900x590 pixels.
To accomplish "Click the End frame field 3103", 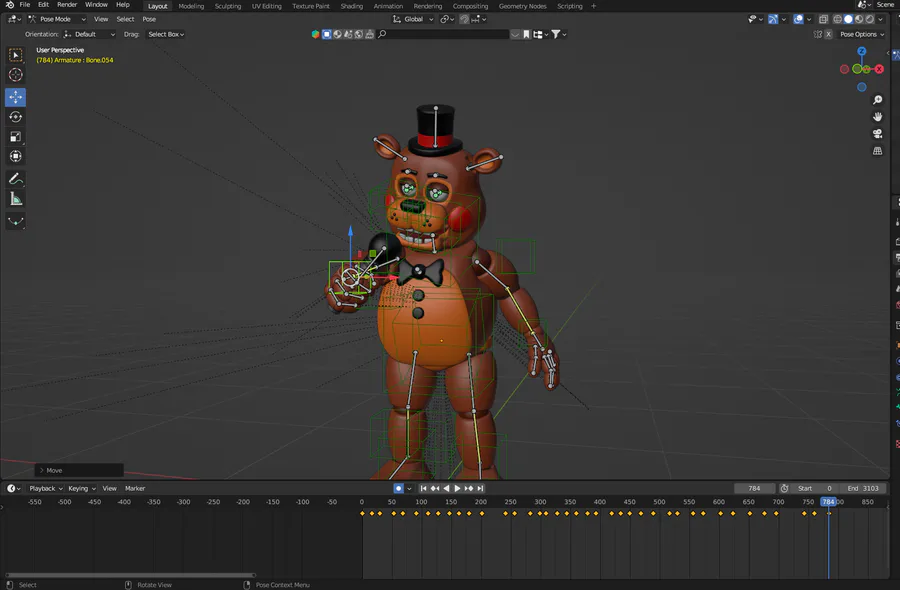I will [x=862, y=488].
